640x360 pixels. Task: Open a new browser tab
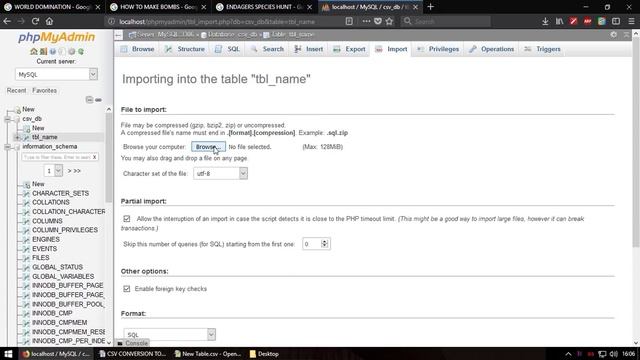pos(430,7)
